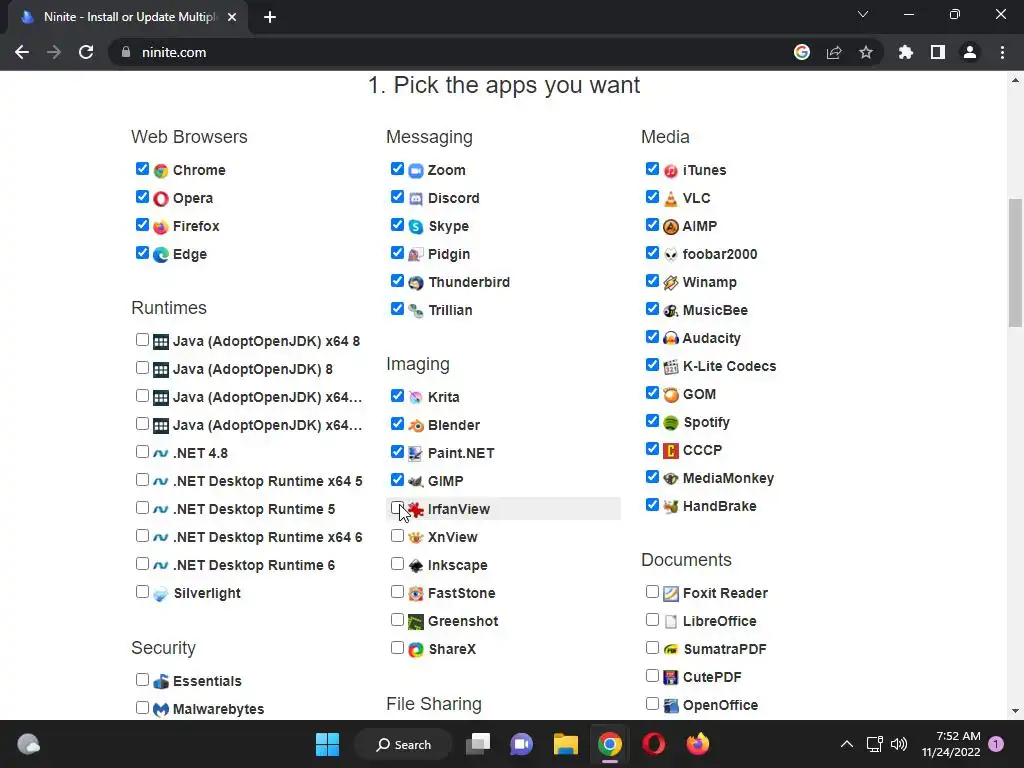Open the share this page icon

(x=834, y=52)
